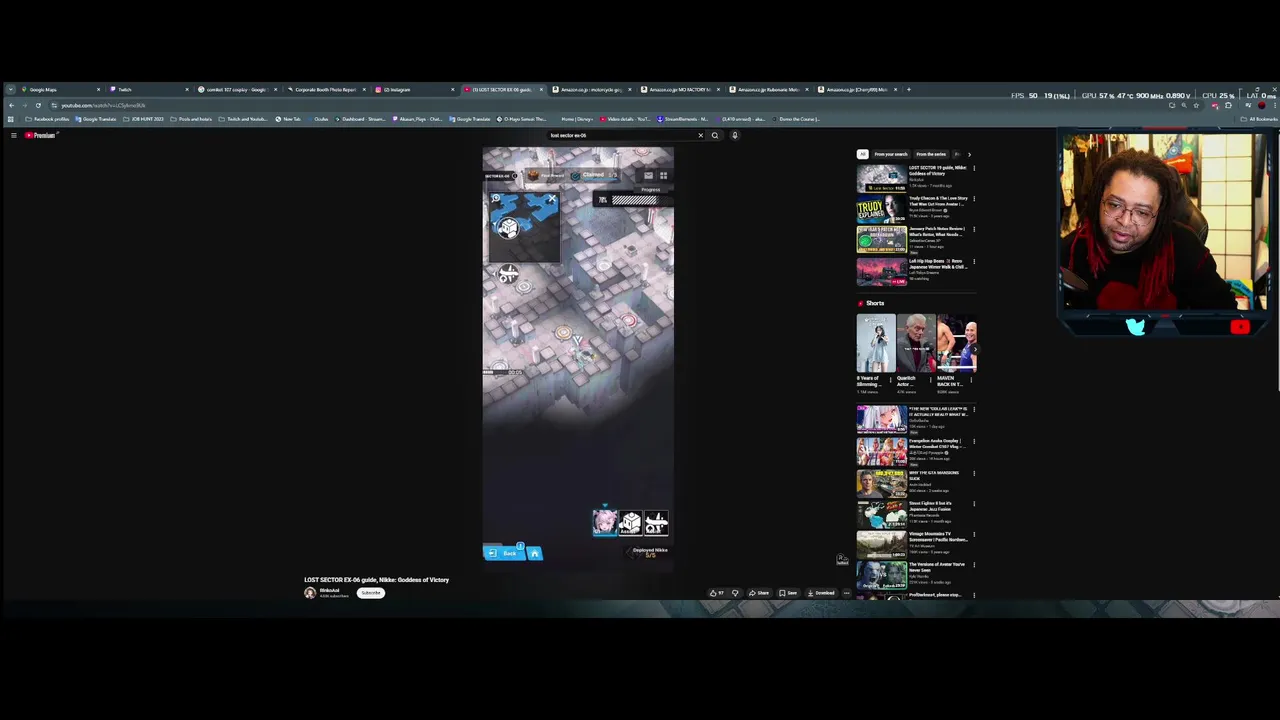The height and width of the screenshot is (720, 1280).
Task: Open the channel avatar under the title
Action: 310,593
